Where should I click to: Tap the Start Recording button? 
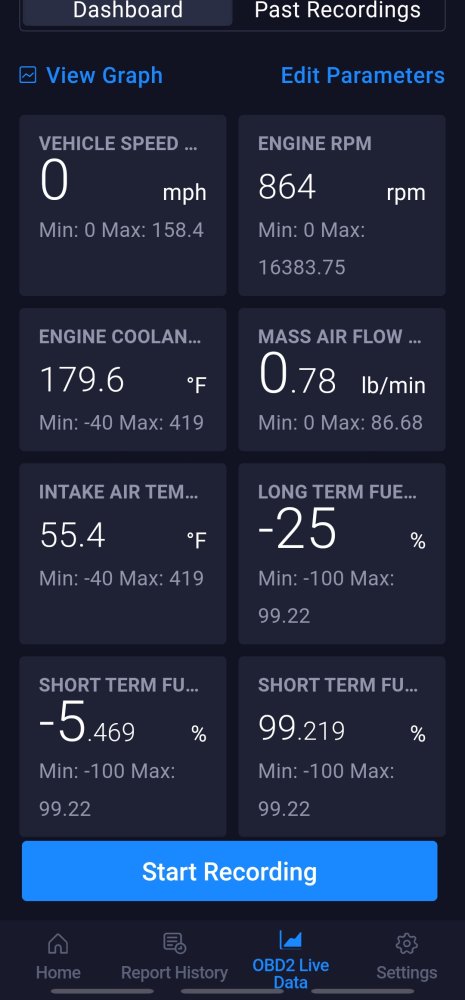click(230, 871)
